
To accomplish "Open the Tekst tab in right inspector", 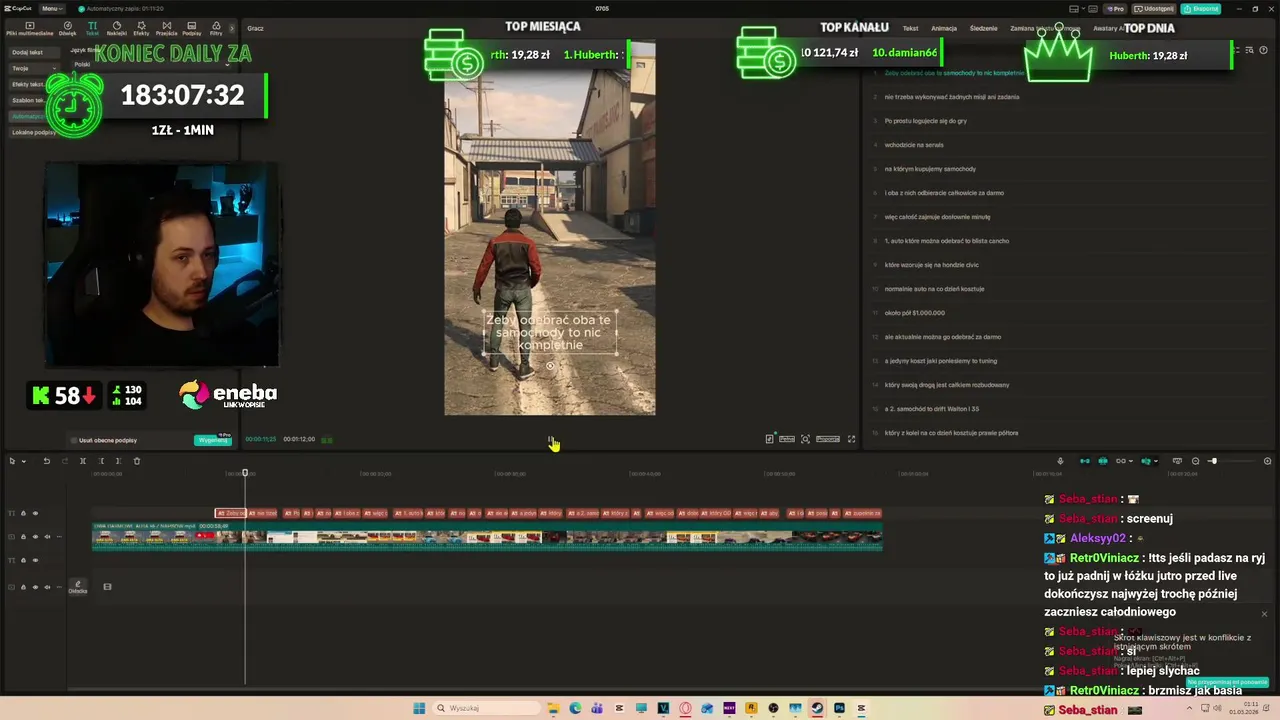I will pyautogui.click(x=910, y=28).
